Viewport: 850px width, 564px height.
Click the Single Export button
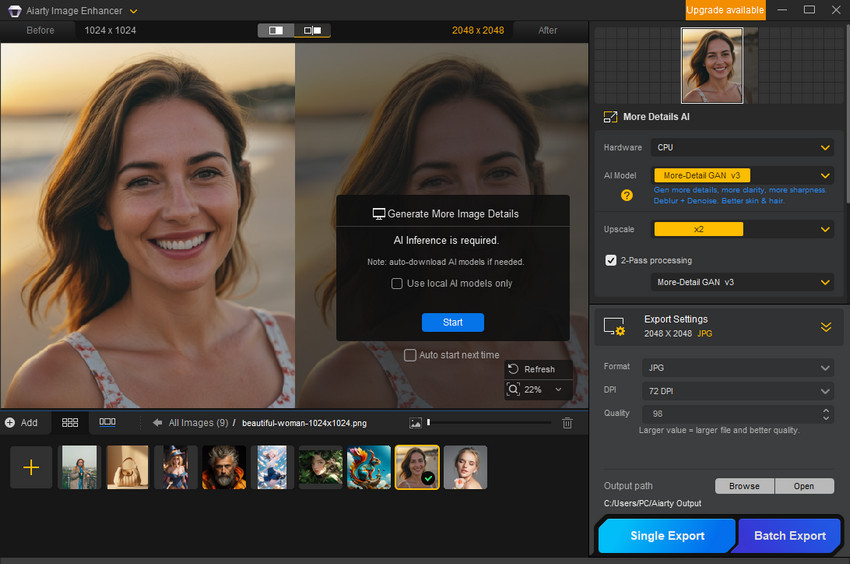[667, 536]
